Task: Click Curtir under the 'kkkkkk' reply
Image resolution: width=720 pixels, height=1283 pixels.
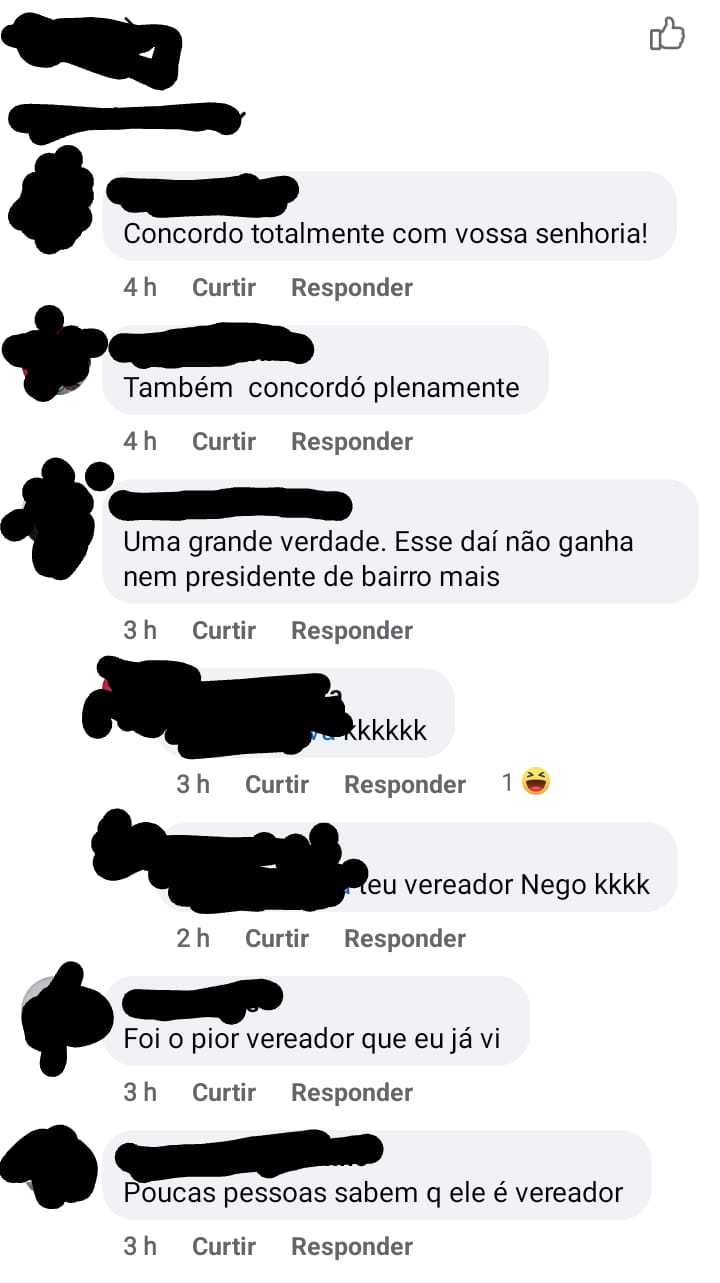Action: (277, 785)
